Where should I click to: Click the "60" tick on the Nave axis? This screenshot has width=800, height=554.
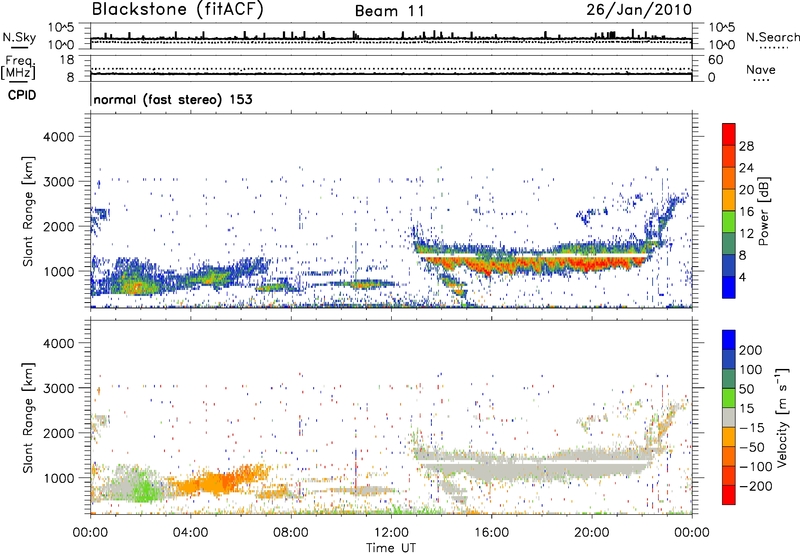[716, 60]
